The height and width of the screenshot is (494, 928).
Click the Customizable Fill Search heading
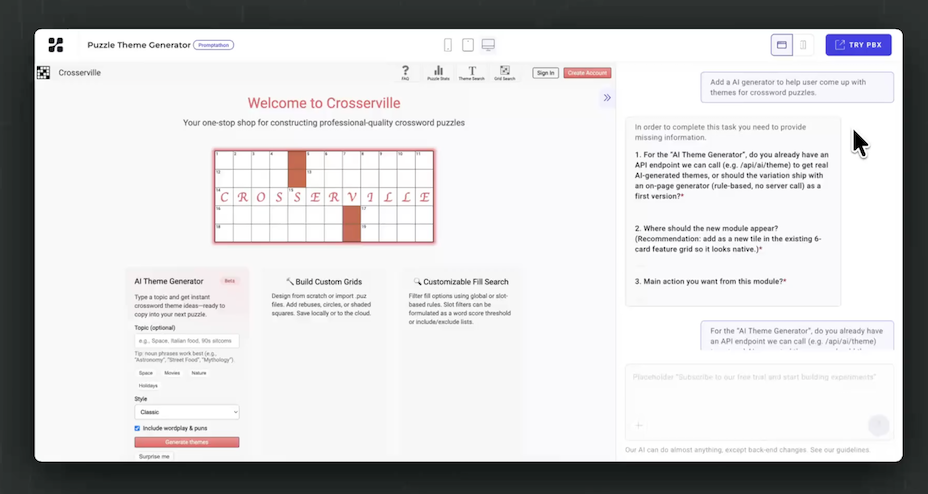click(x=460, y=282)
